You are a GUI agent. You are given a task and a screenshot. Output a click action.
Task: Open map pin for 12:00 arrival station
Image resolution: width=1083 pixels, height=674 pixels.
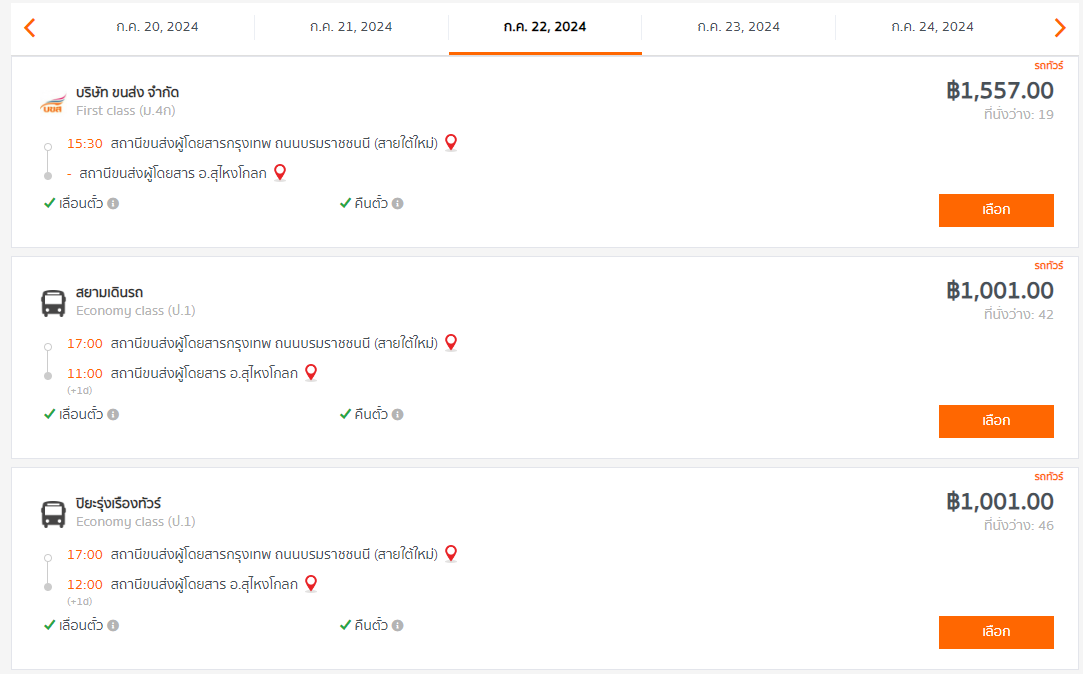tap(311, 584)
